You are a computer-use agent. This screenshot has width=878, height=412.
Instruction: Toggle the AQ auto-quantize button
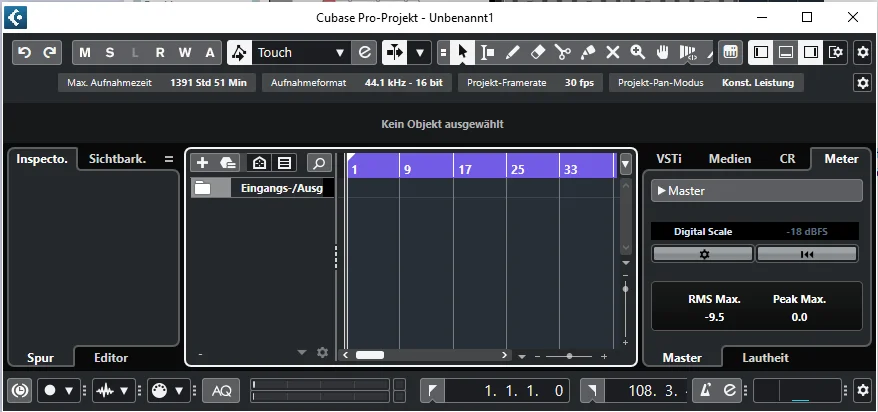(x=221, y=391)
